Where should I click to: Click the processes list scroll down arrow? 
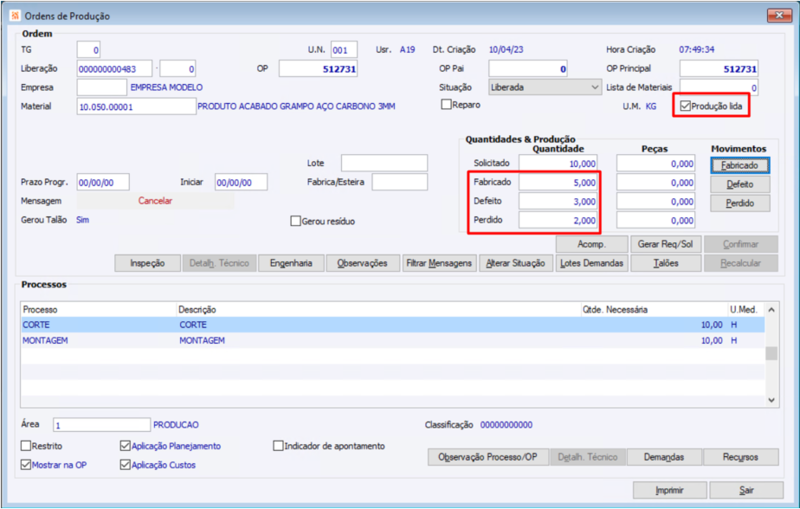771,400
